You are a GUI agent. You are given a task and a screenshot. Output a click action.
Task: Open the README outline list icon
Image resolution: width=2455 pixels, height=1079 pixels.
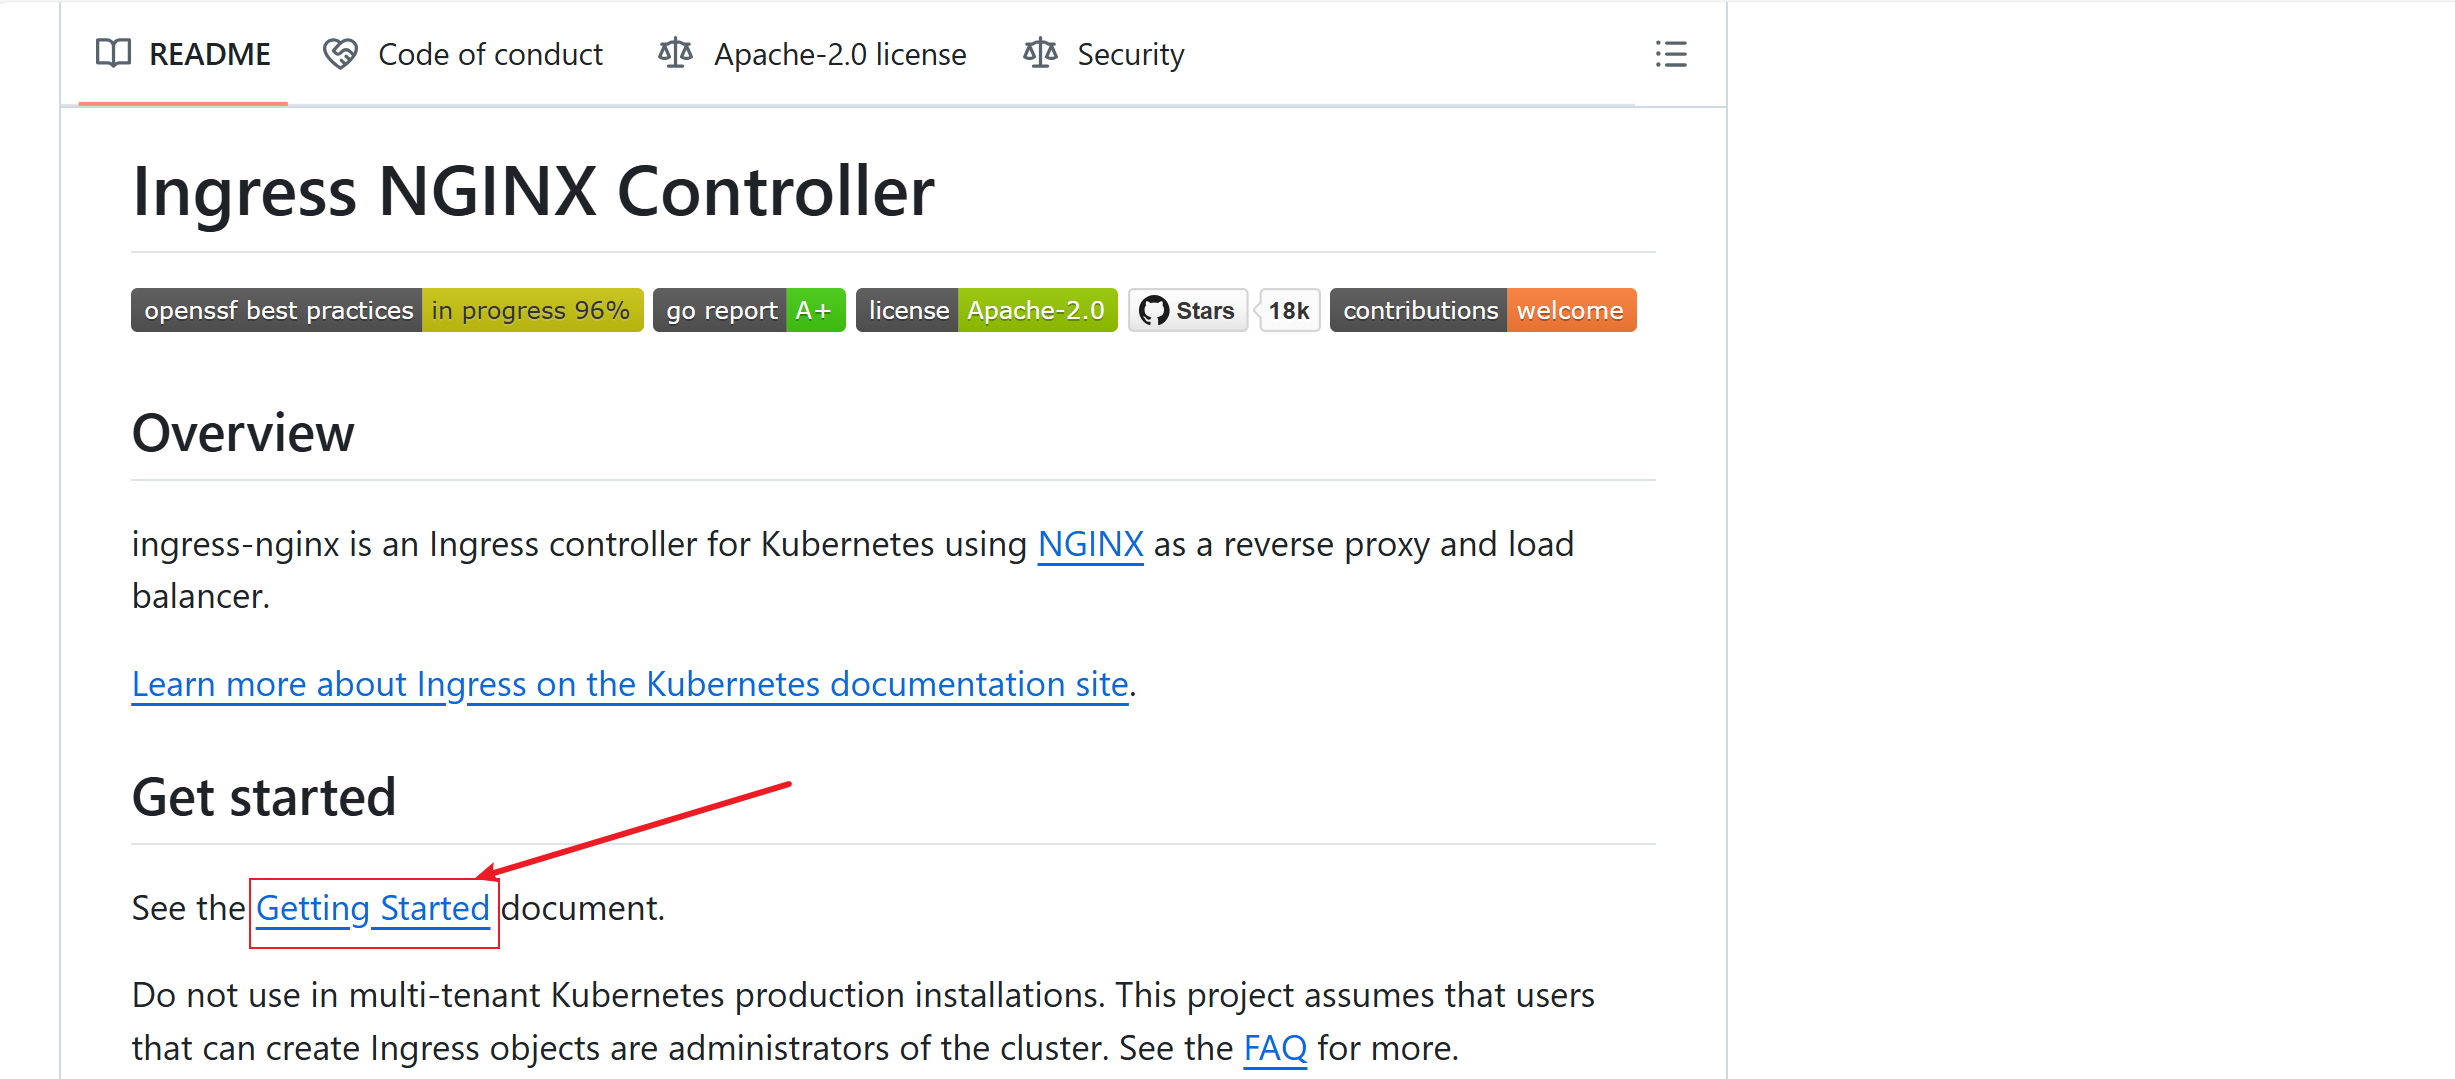click(x=1671, y=54)
